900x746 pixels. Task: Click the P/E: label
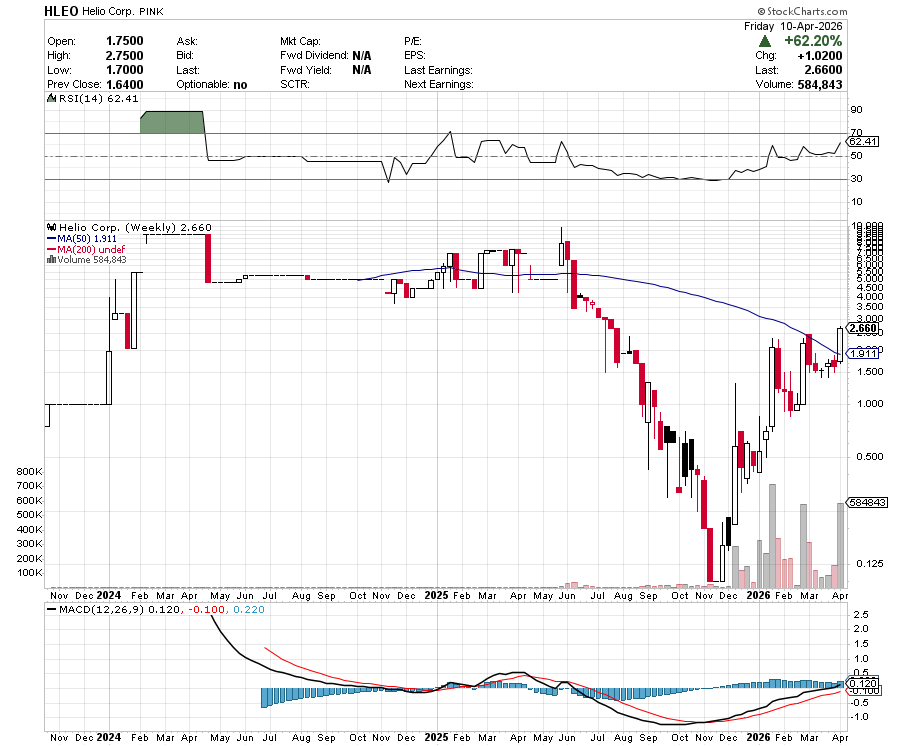(413, 41)
